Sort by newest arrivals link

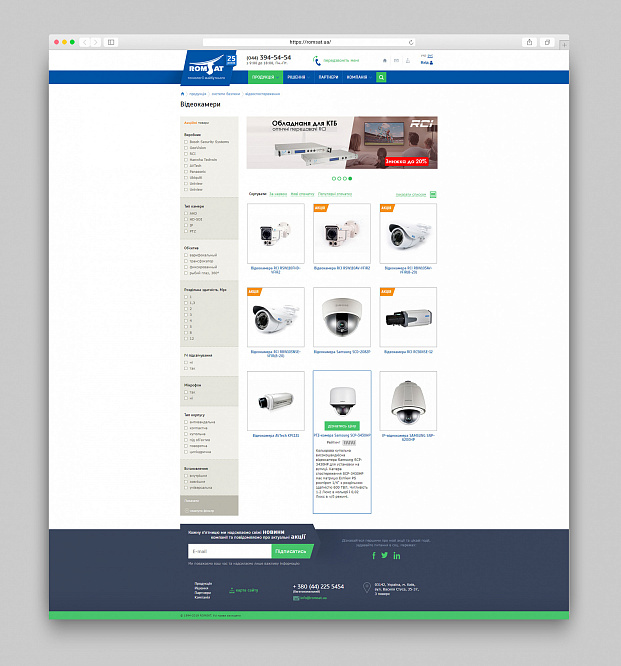(302, 194)
